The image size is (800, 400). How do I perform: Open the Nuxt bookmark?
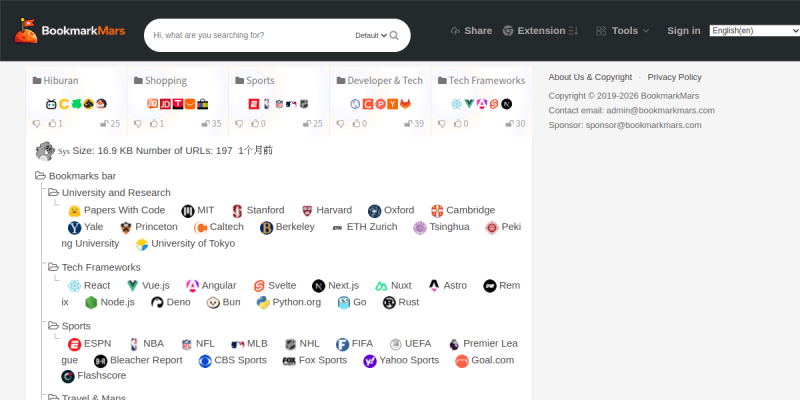pos(393,286)
